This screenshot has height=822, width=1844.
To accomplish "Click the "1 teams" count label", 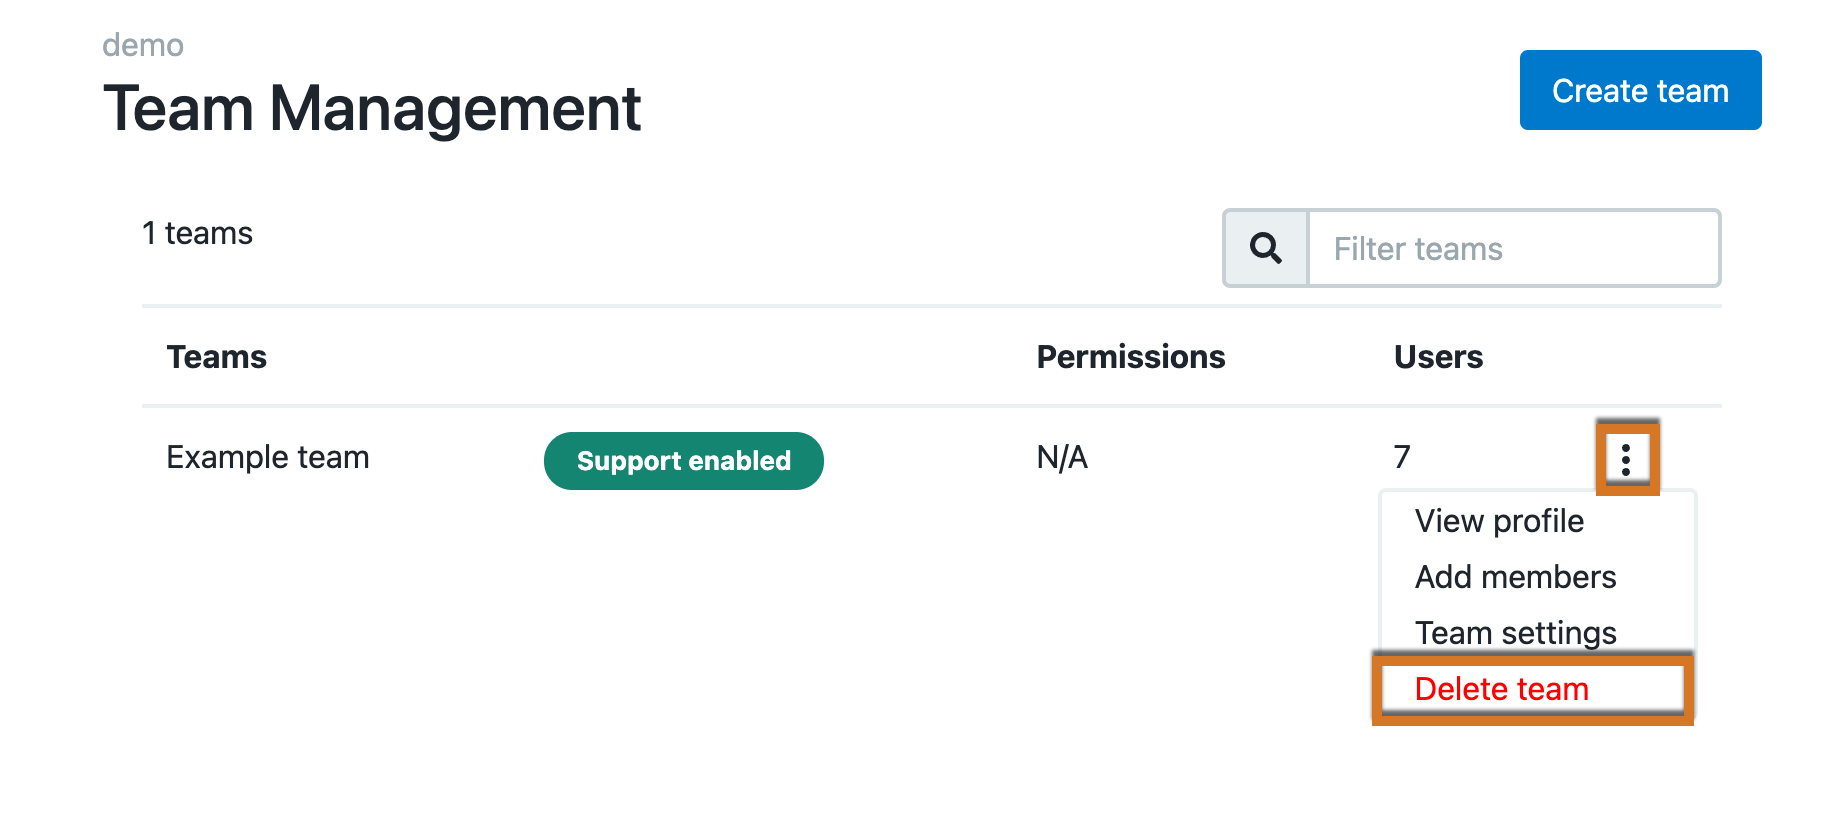I will [x=198, y=233].
